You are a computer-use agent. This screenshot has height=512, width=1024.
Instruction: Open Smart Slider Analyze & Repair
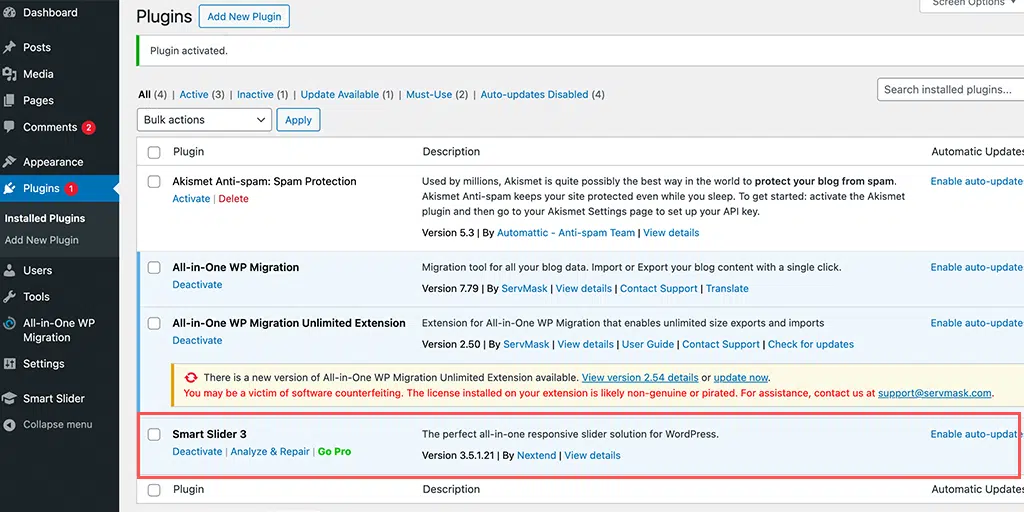(x=270, y=451)
